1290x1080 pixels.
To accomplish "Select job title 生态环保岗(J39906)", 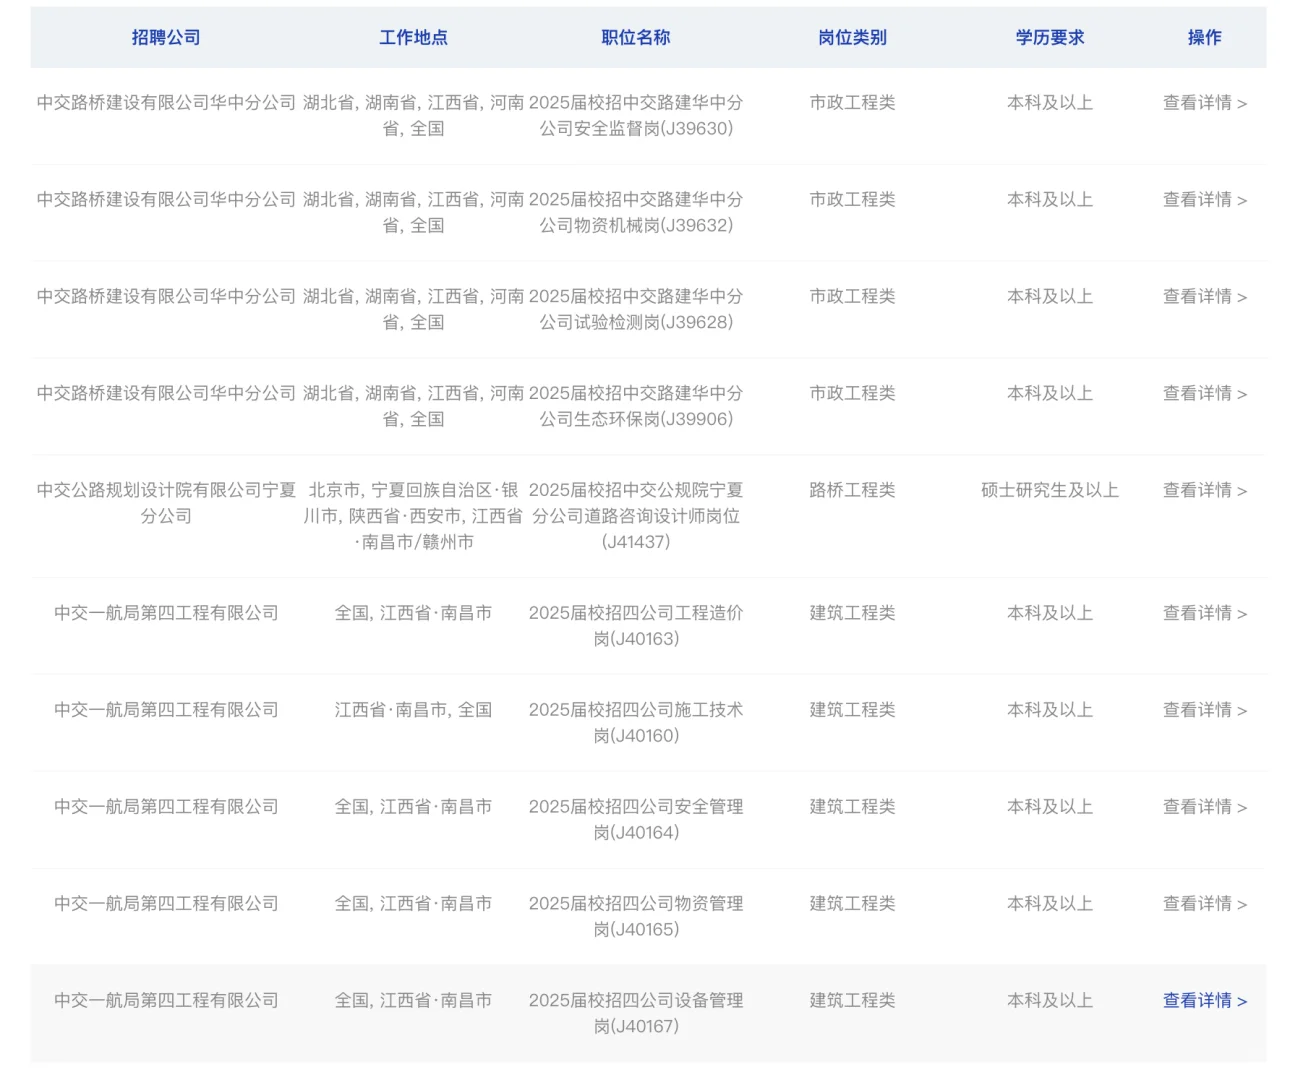I will [x=636, y=407].
